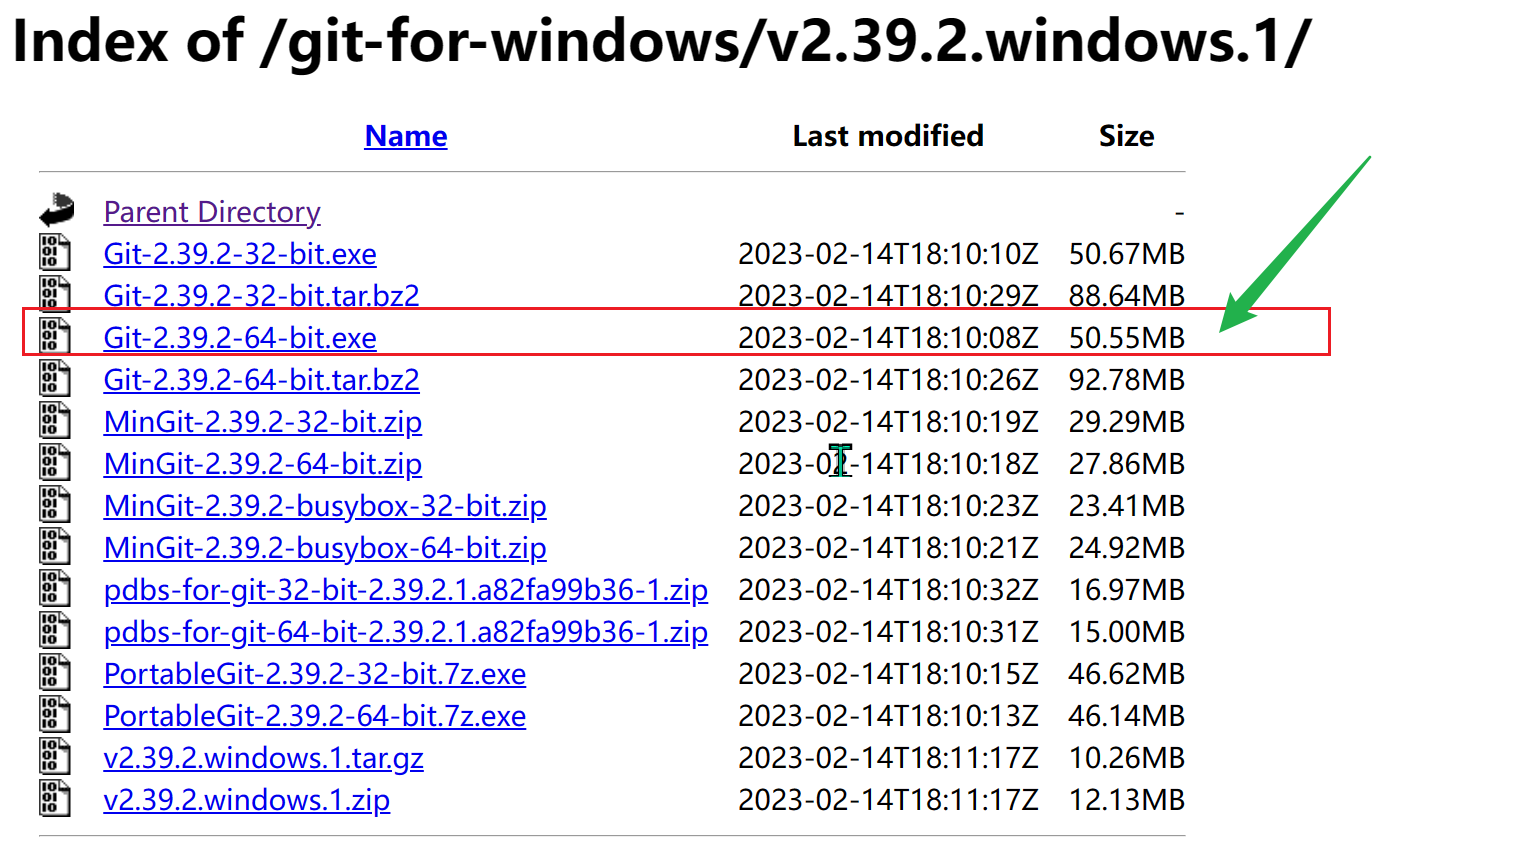Click timestamp 2023-02-14T18:10:10Z
The width and height of the screenshot is (1540, 843).
(888, 254)
